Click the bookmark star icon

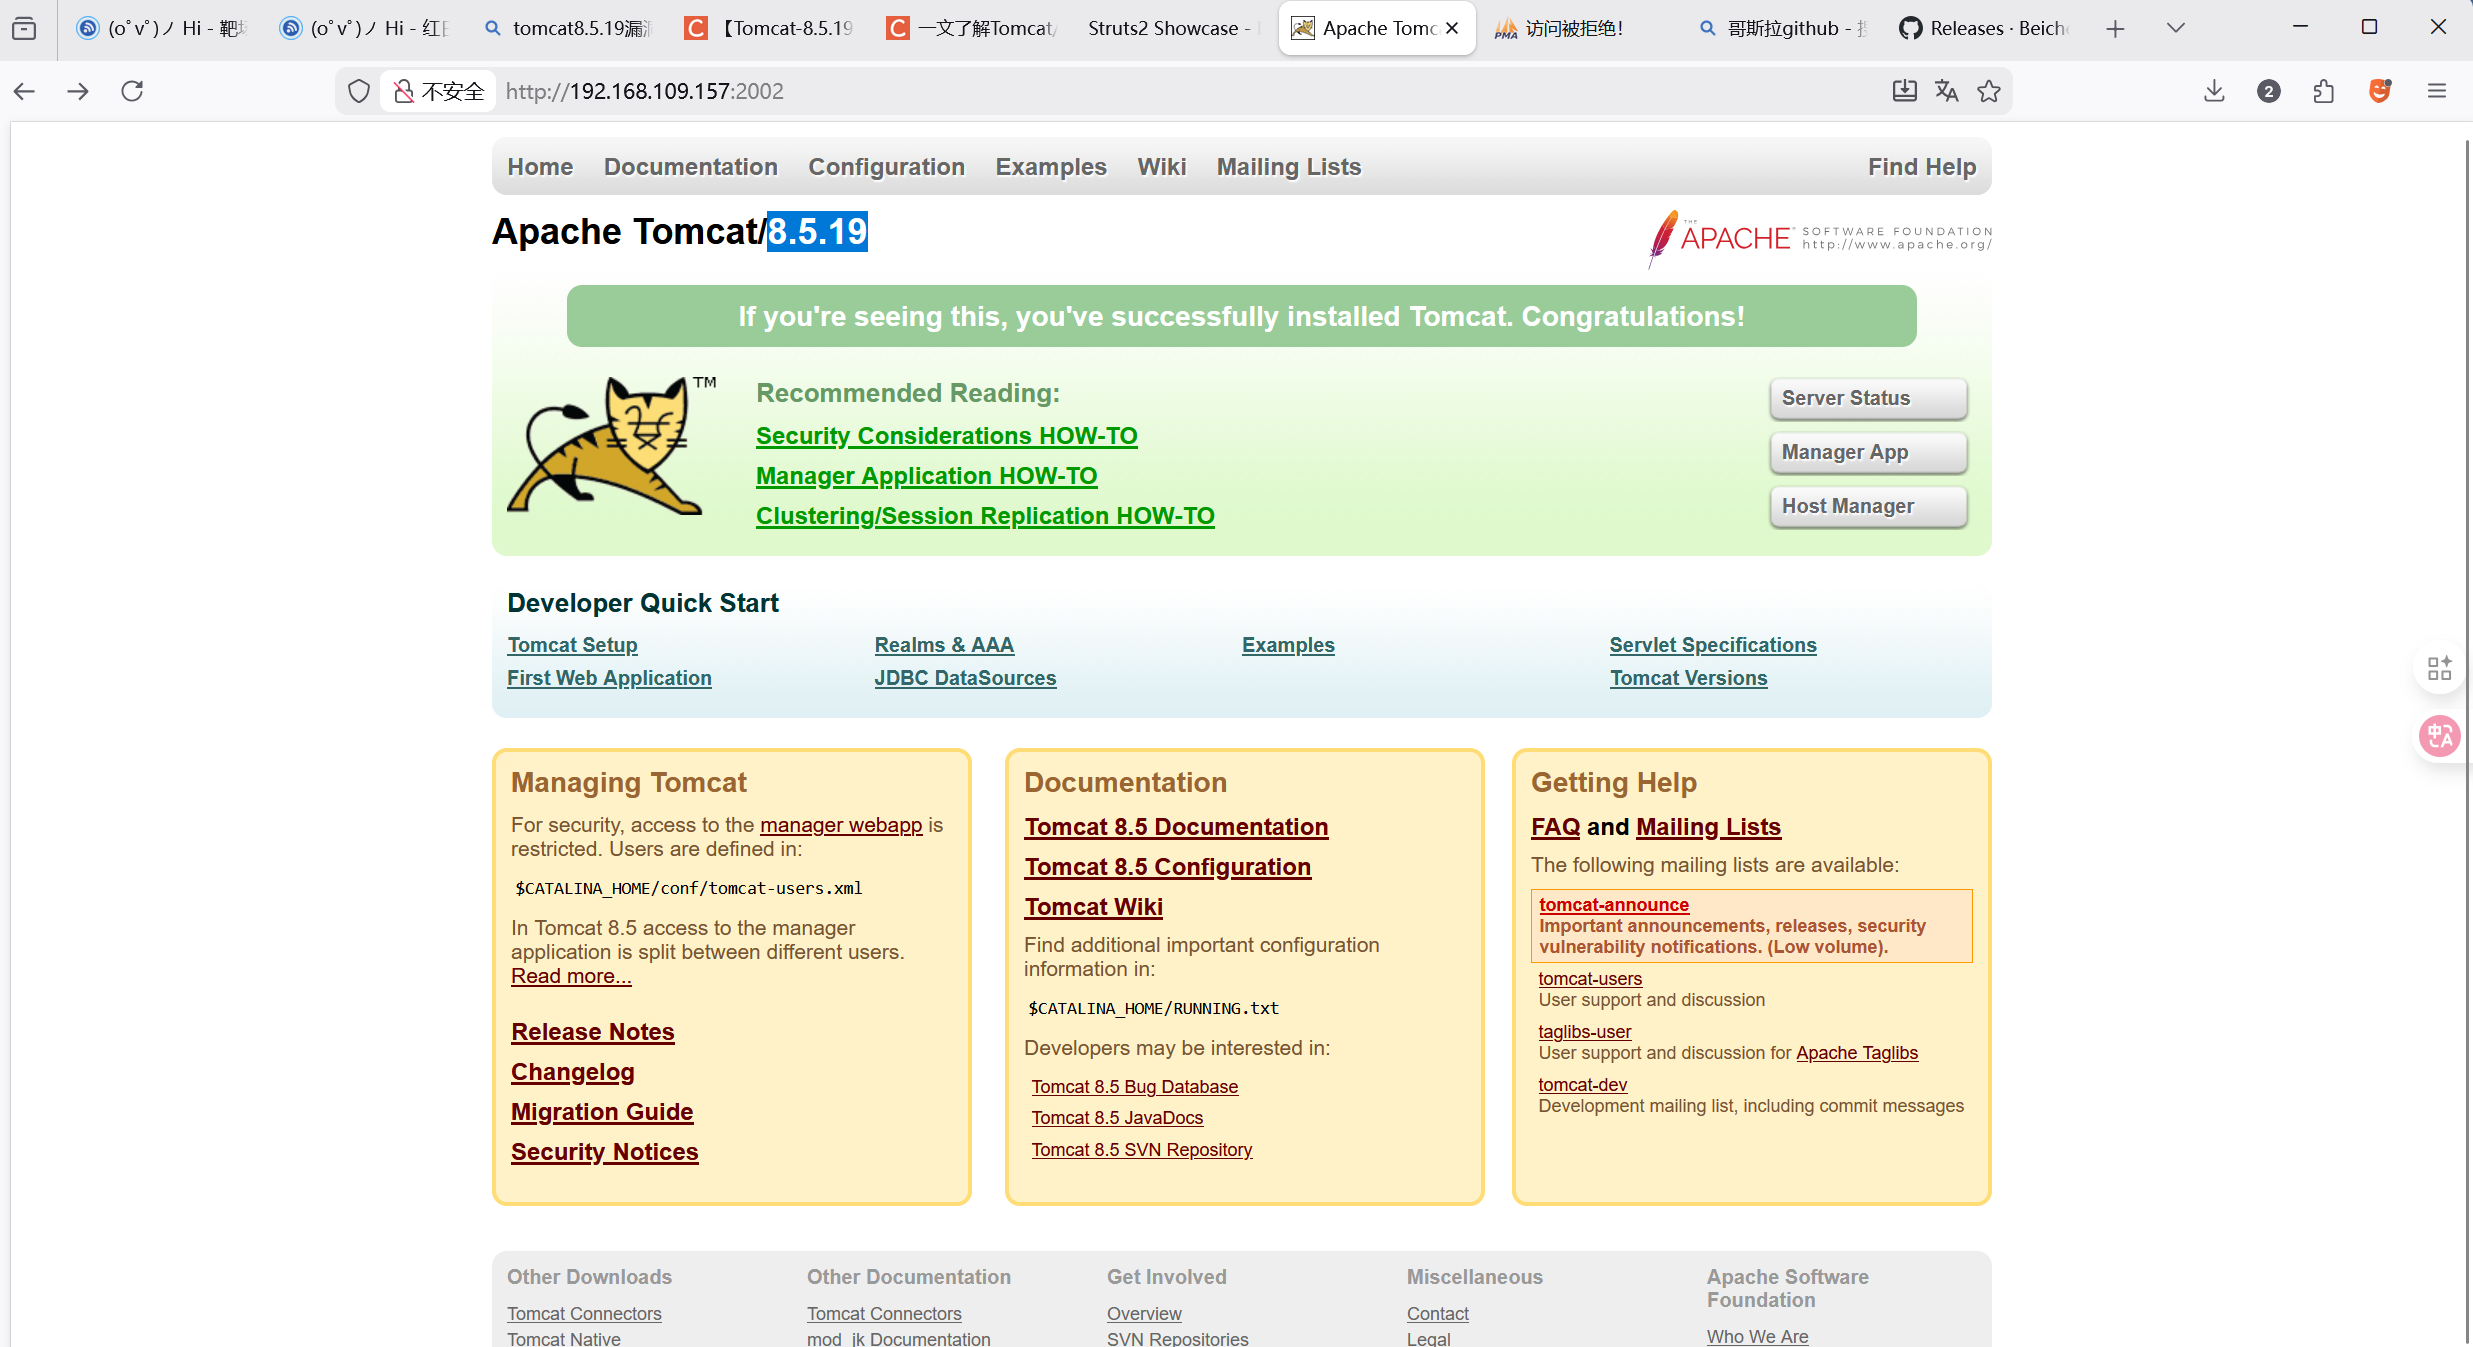[x=1989, y=91]
